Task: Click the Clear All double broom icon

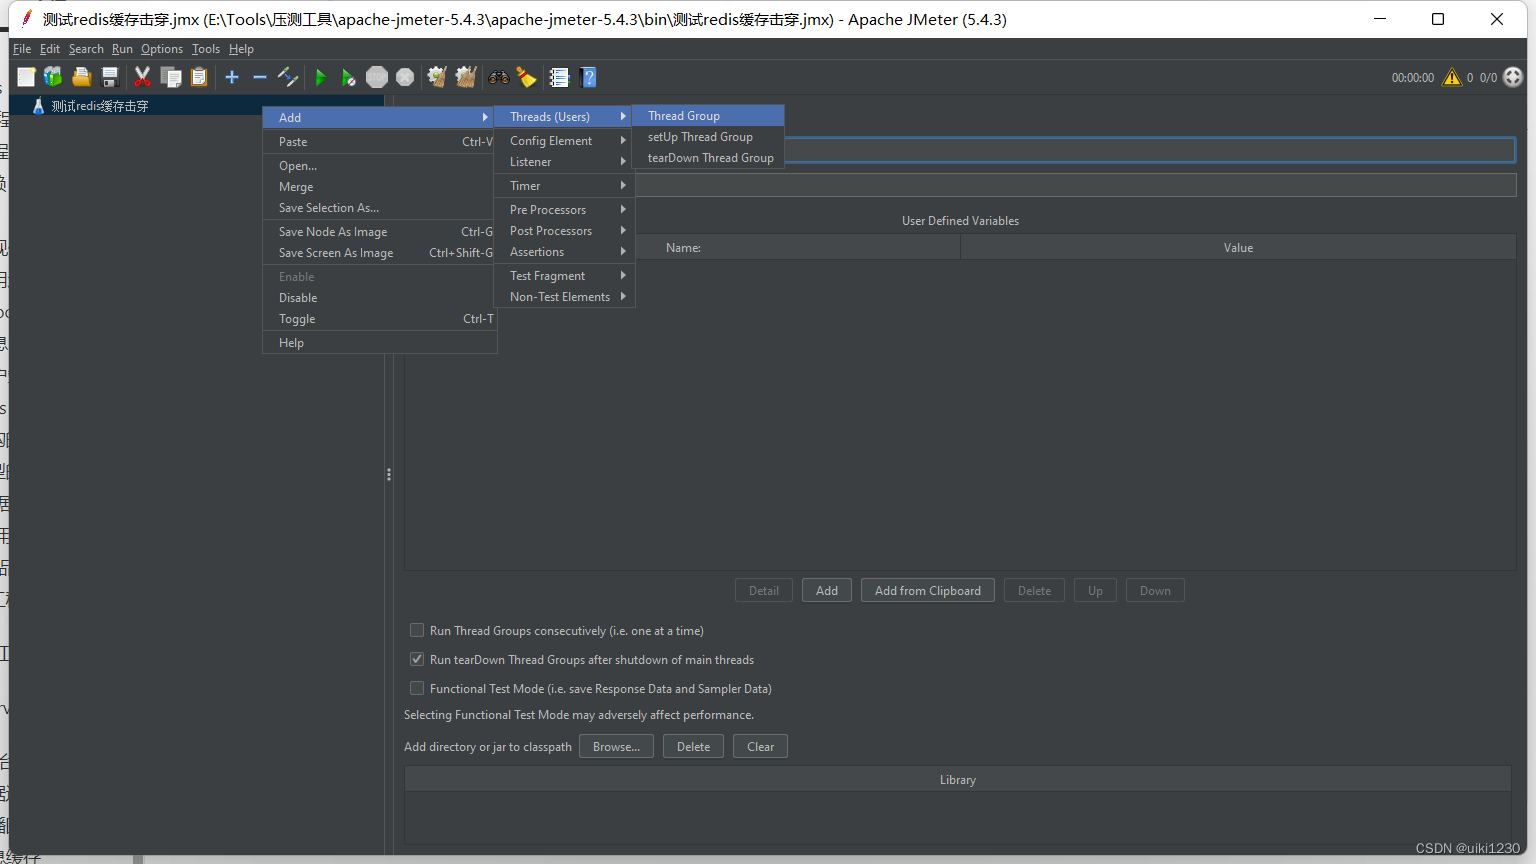Action: (x=465, y=77)
